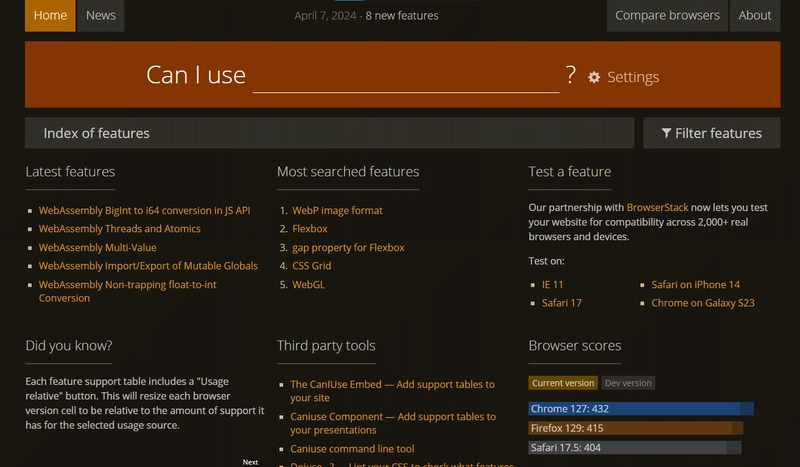Open WebAssembly BigInt to i64 conversion link
Screen dimensions: 800x467
click(144, 210)
